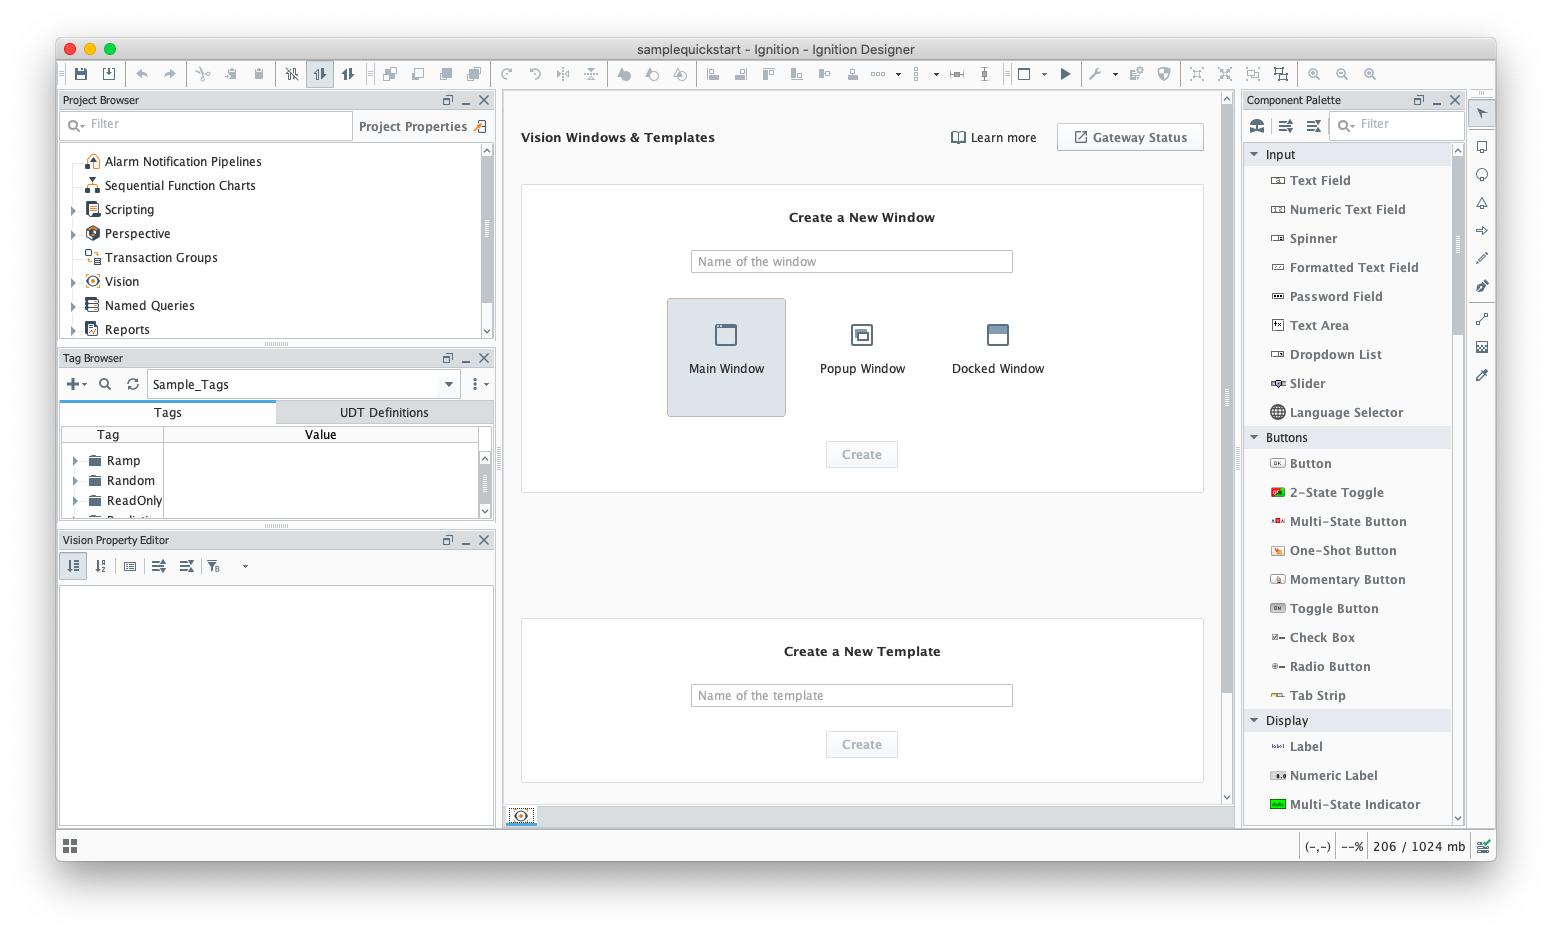The width and height of the screenshot is (1552, 935).
Task: Click the zoom-in magnifier in the toolbar
Action: pos(1314,74)
